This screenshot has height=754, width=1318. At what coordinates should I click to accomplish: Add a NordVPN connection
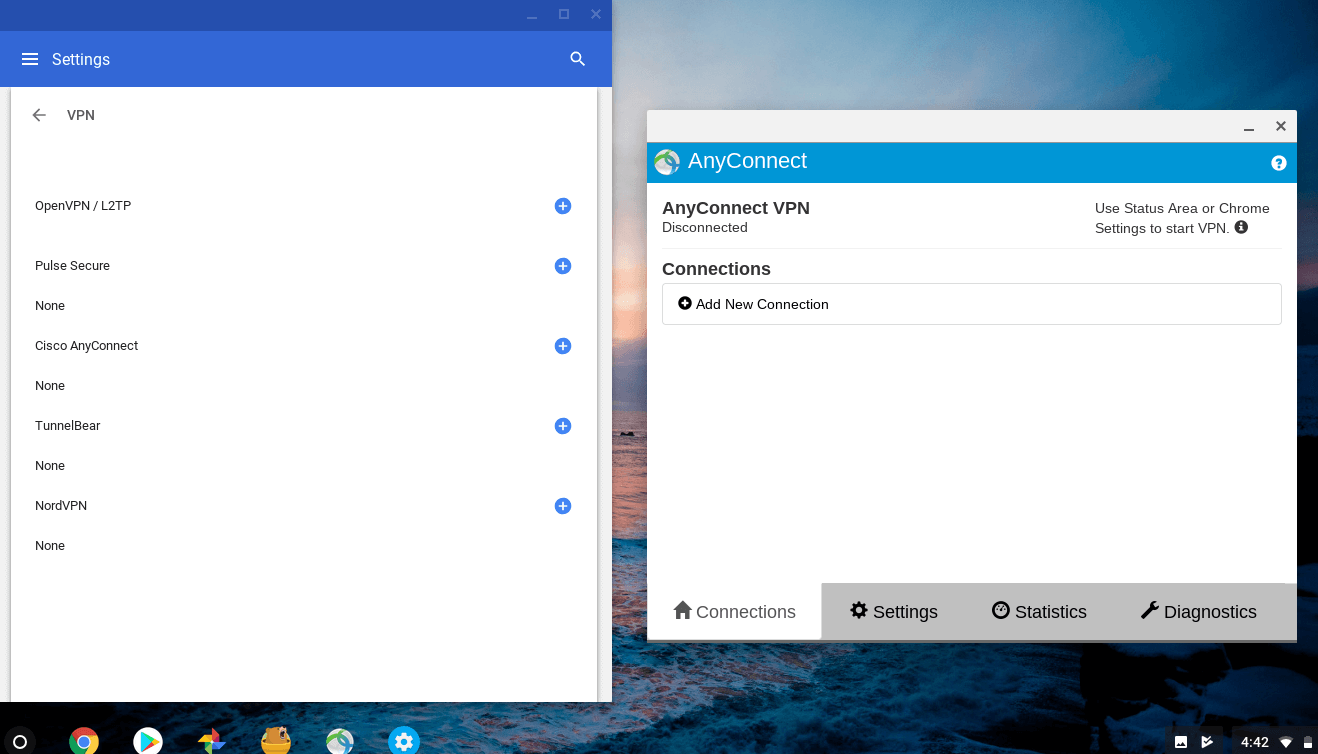[x=563, y=506]
